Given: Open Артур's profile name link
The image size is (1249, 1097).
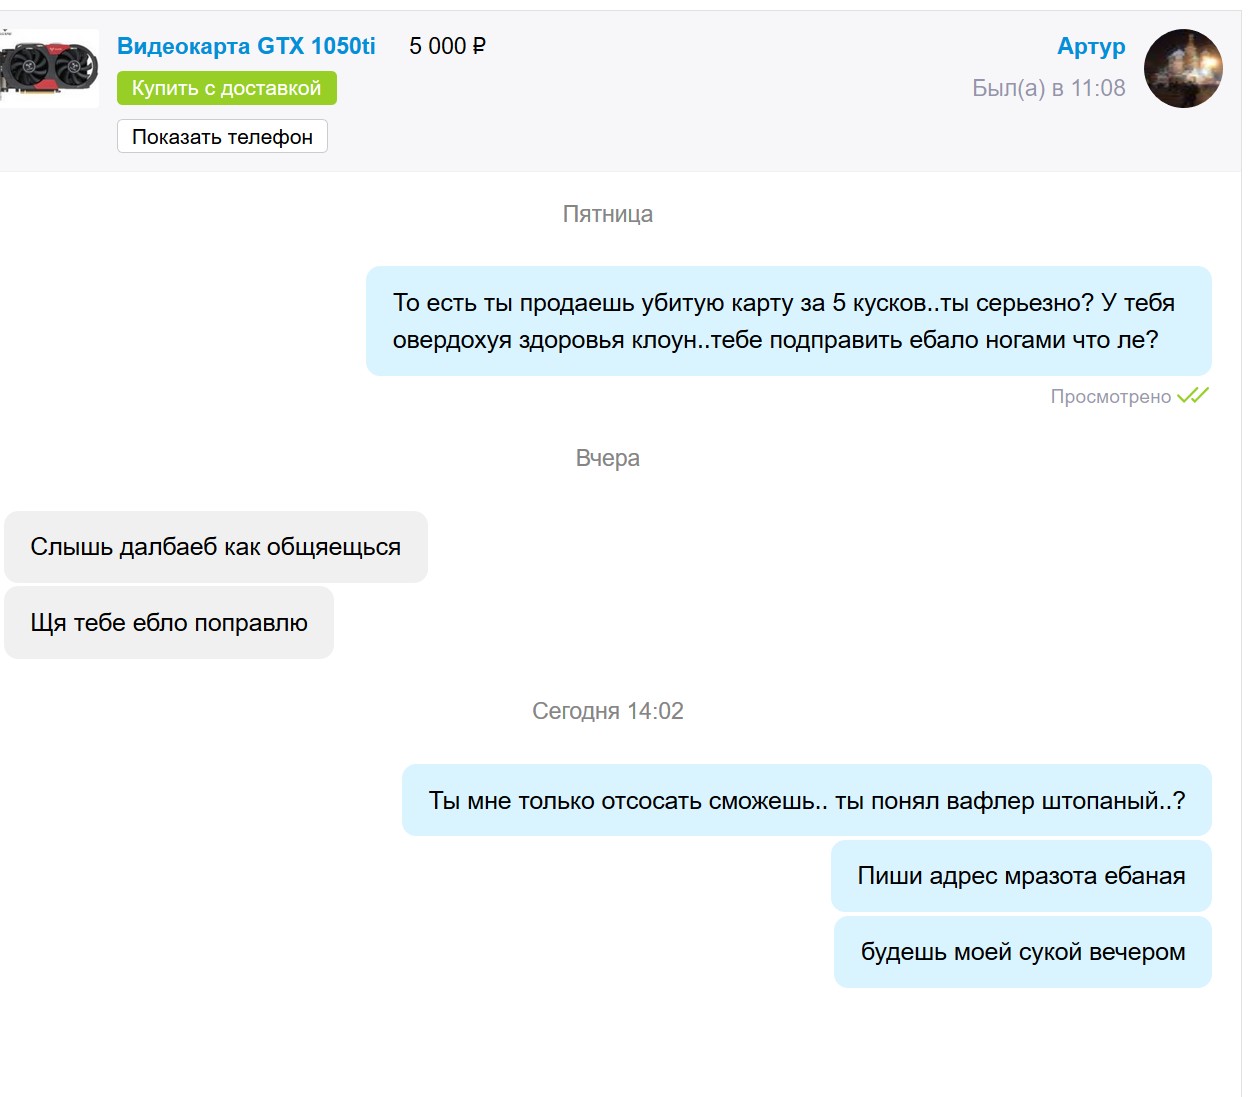Looking at the screenshot, I should [1091, 46].
